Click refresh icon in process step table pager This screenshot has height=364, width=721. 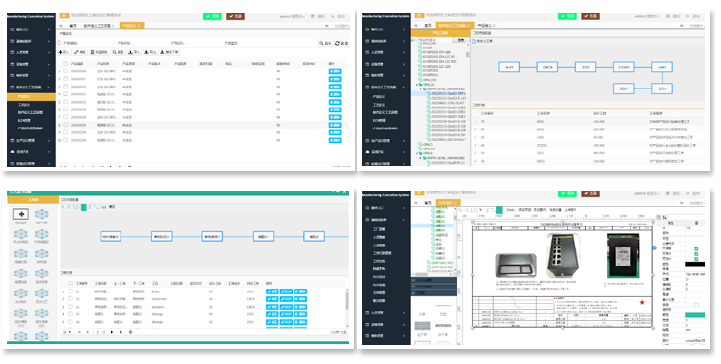[131, 332]
